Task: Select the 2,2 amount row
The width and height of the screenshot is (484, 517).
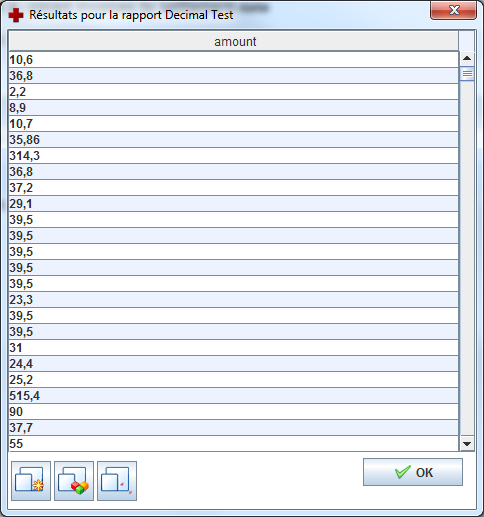Action: (x=234, y=92)
